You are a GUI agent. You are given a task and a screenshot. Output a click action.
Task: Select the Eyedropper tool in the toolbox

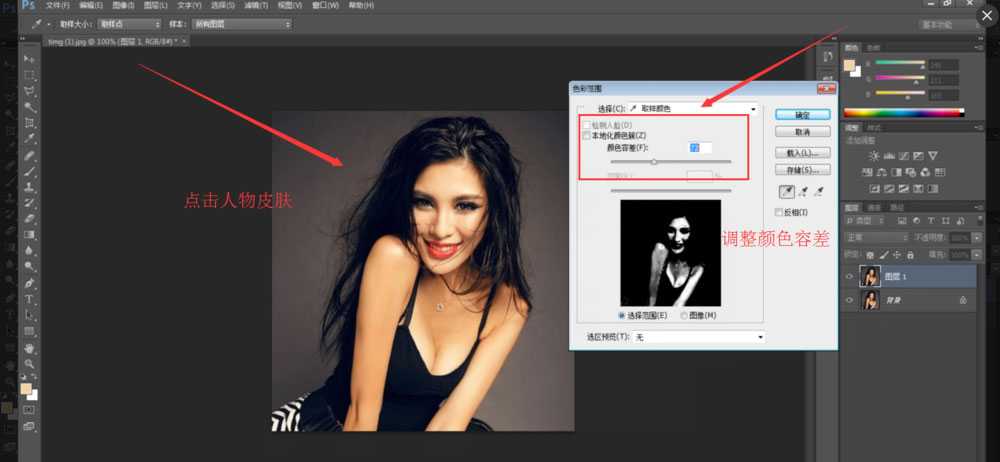30,139
